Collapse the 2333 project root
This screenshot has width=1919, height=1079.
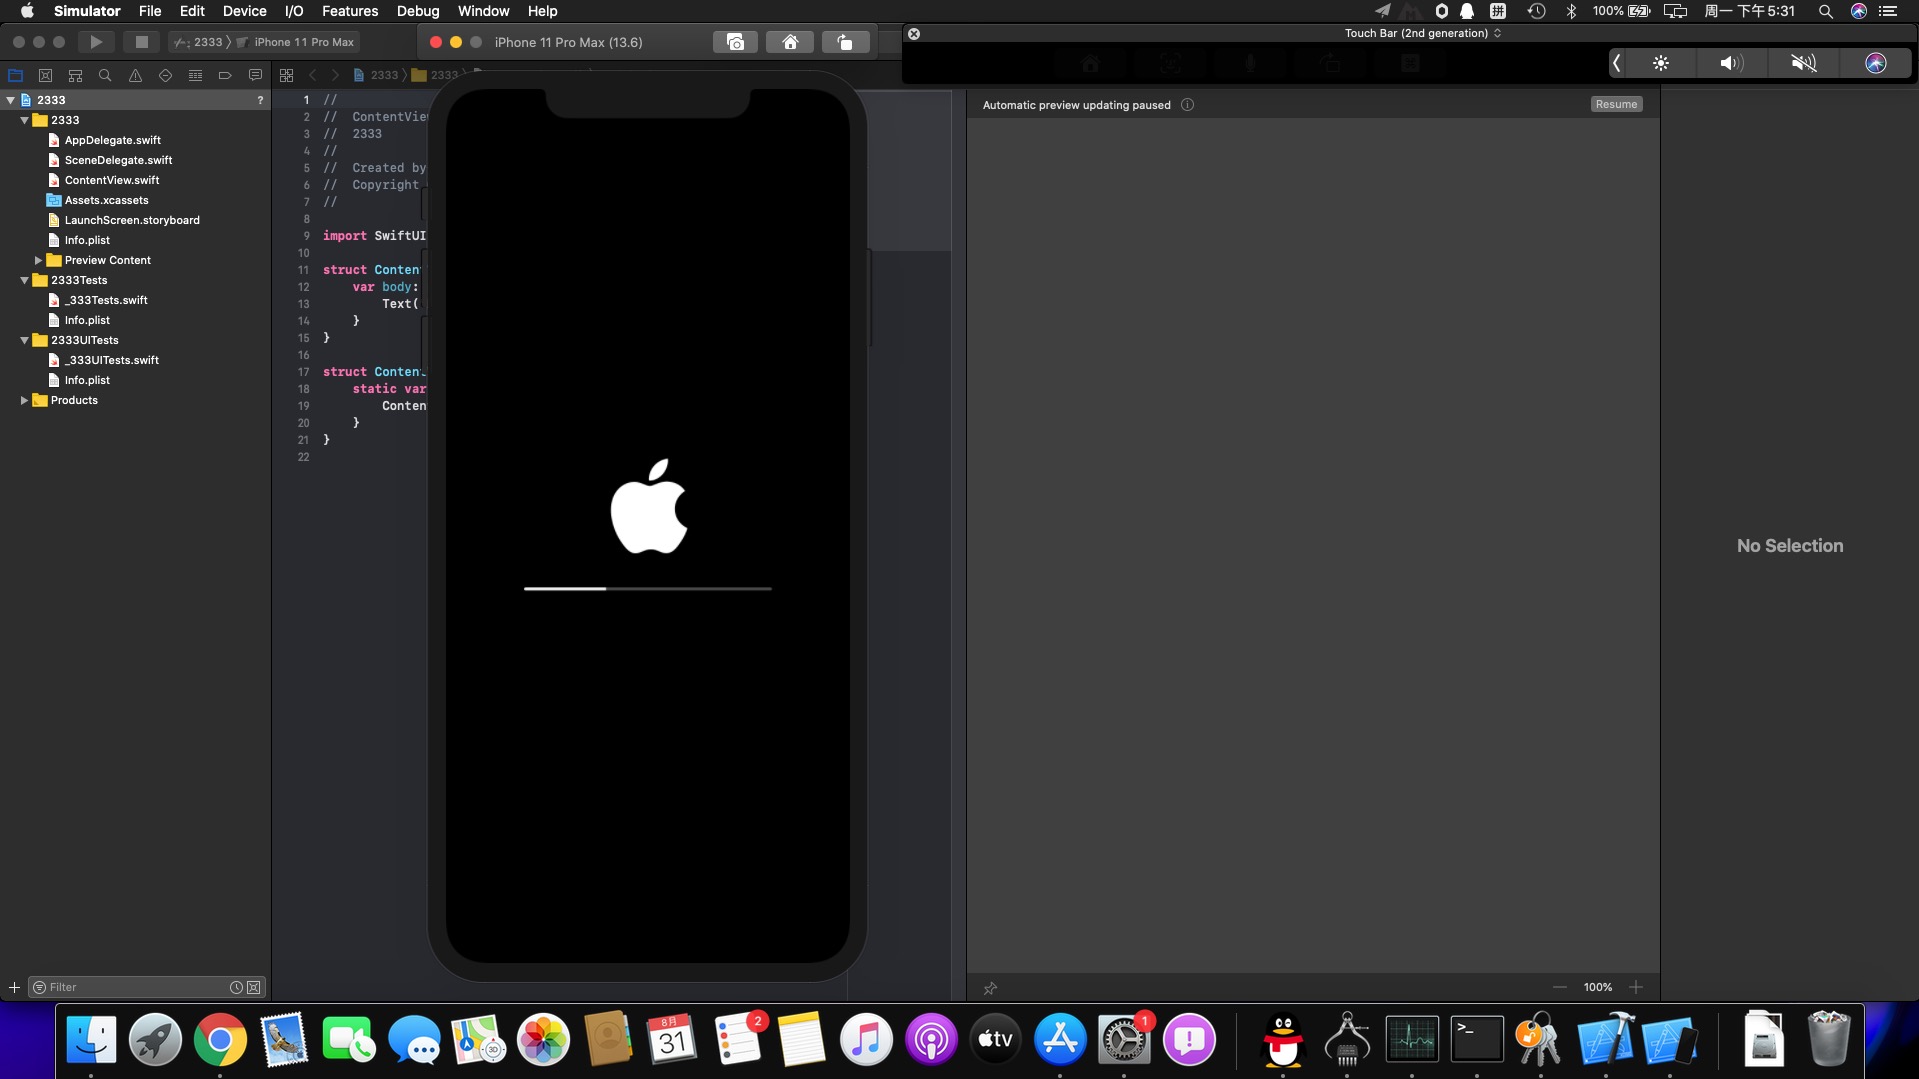(x=10, y=100)
